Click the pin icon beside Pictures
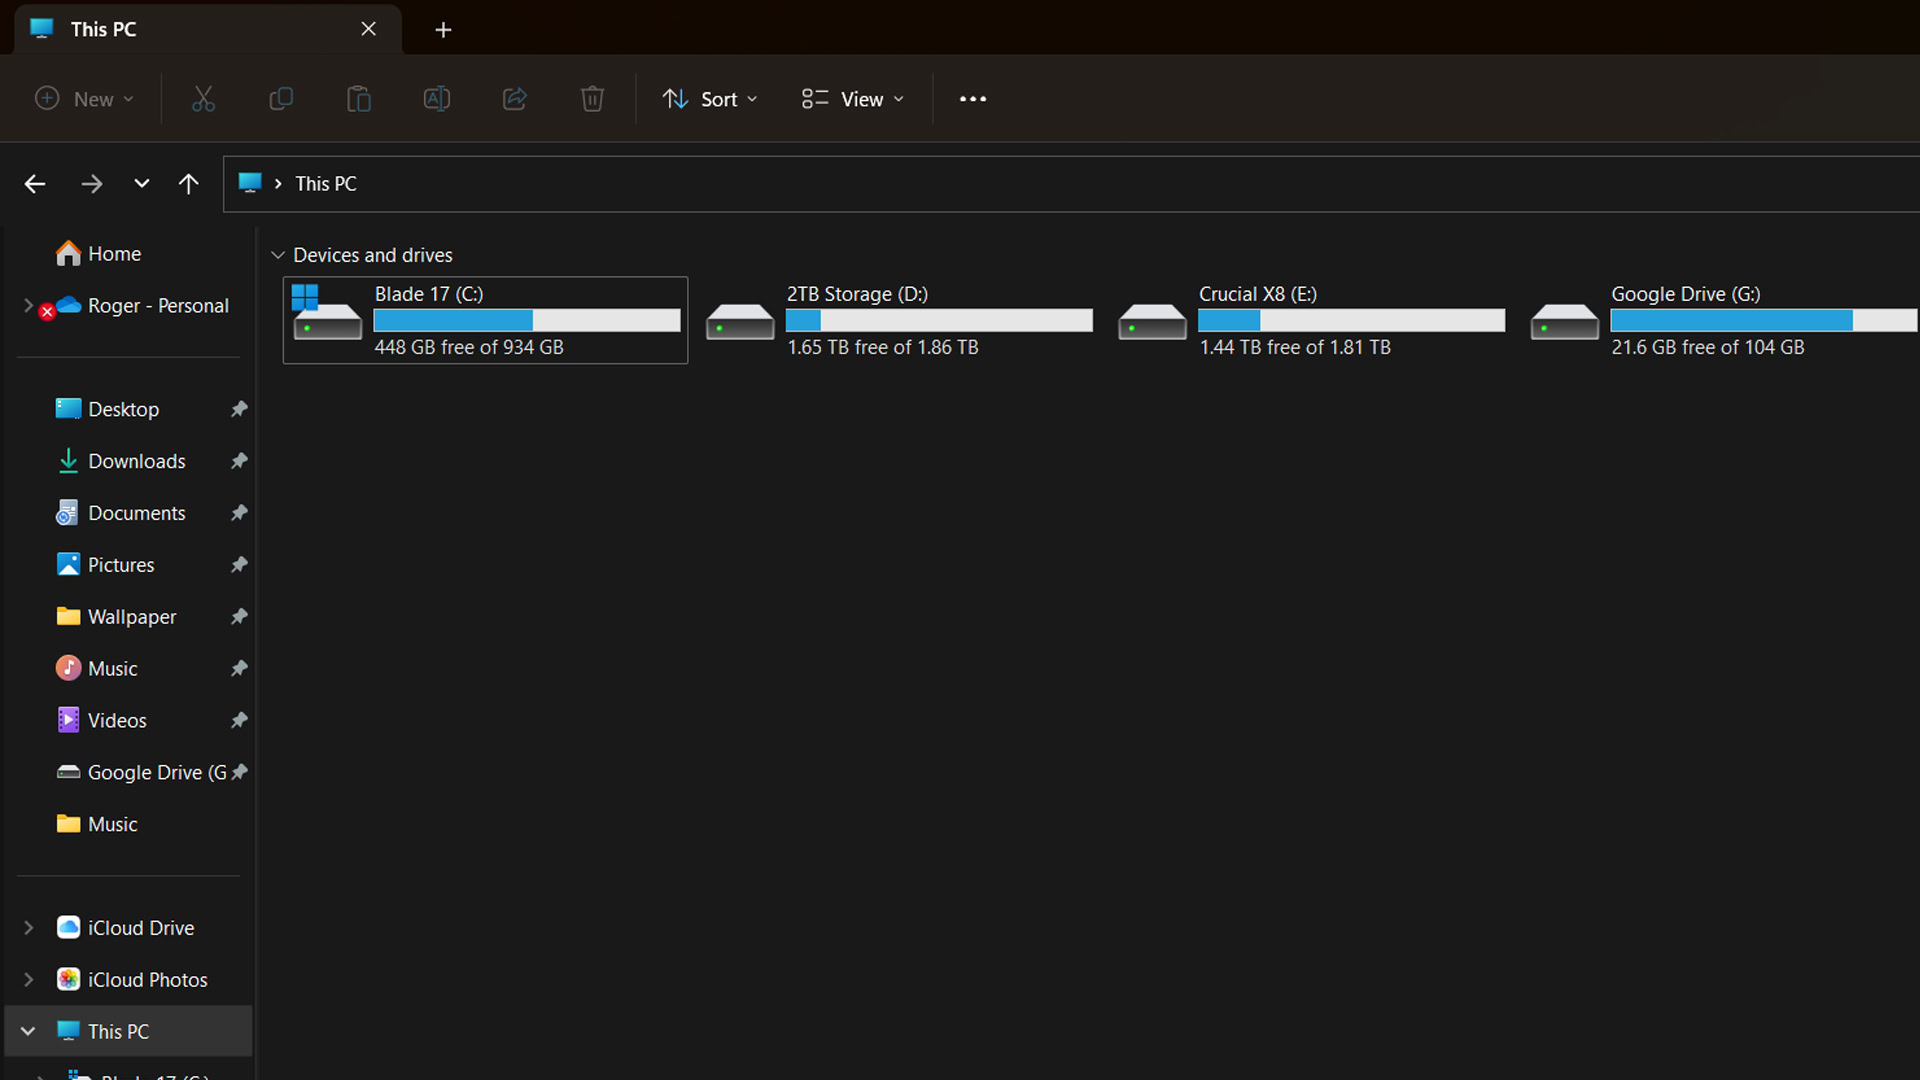1920x1080 pixels. click(x=239, y=565)
